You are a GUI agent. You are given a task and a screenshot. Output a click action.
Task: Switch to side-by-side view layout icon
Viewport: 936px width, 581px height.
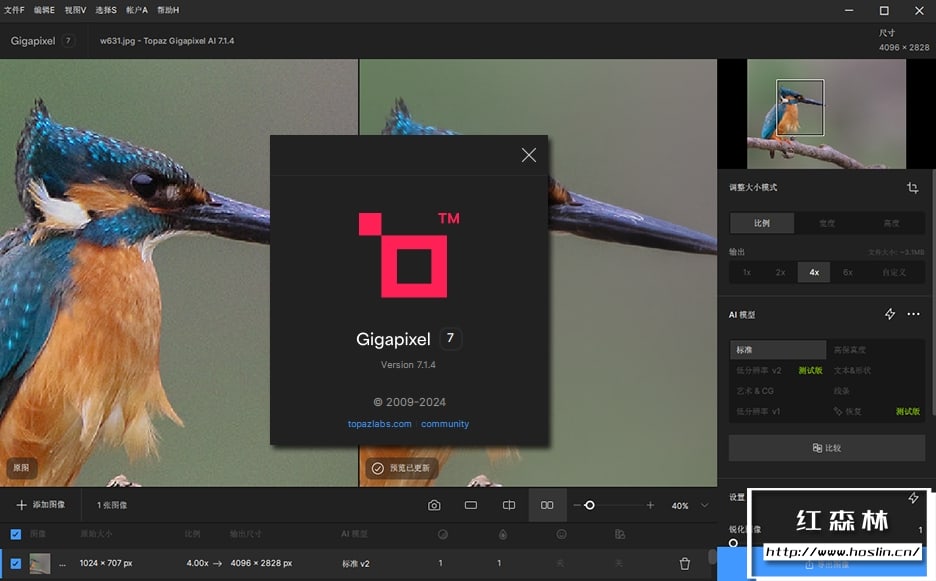tap(547, 505)
